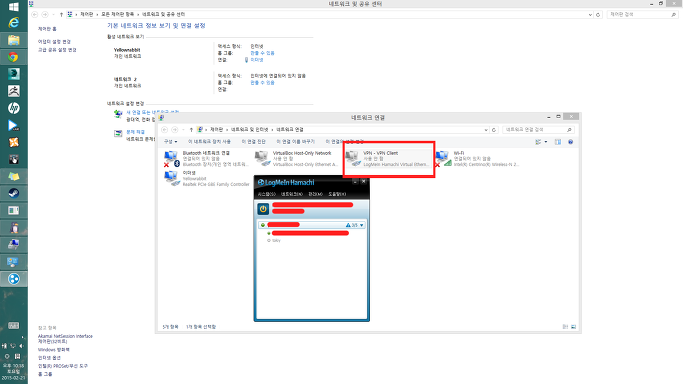
Task: Open the Hamachi 관리 menu
Action: [x=315, y=194]
